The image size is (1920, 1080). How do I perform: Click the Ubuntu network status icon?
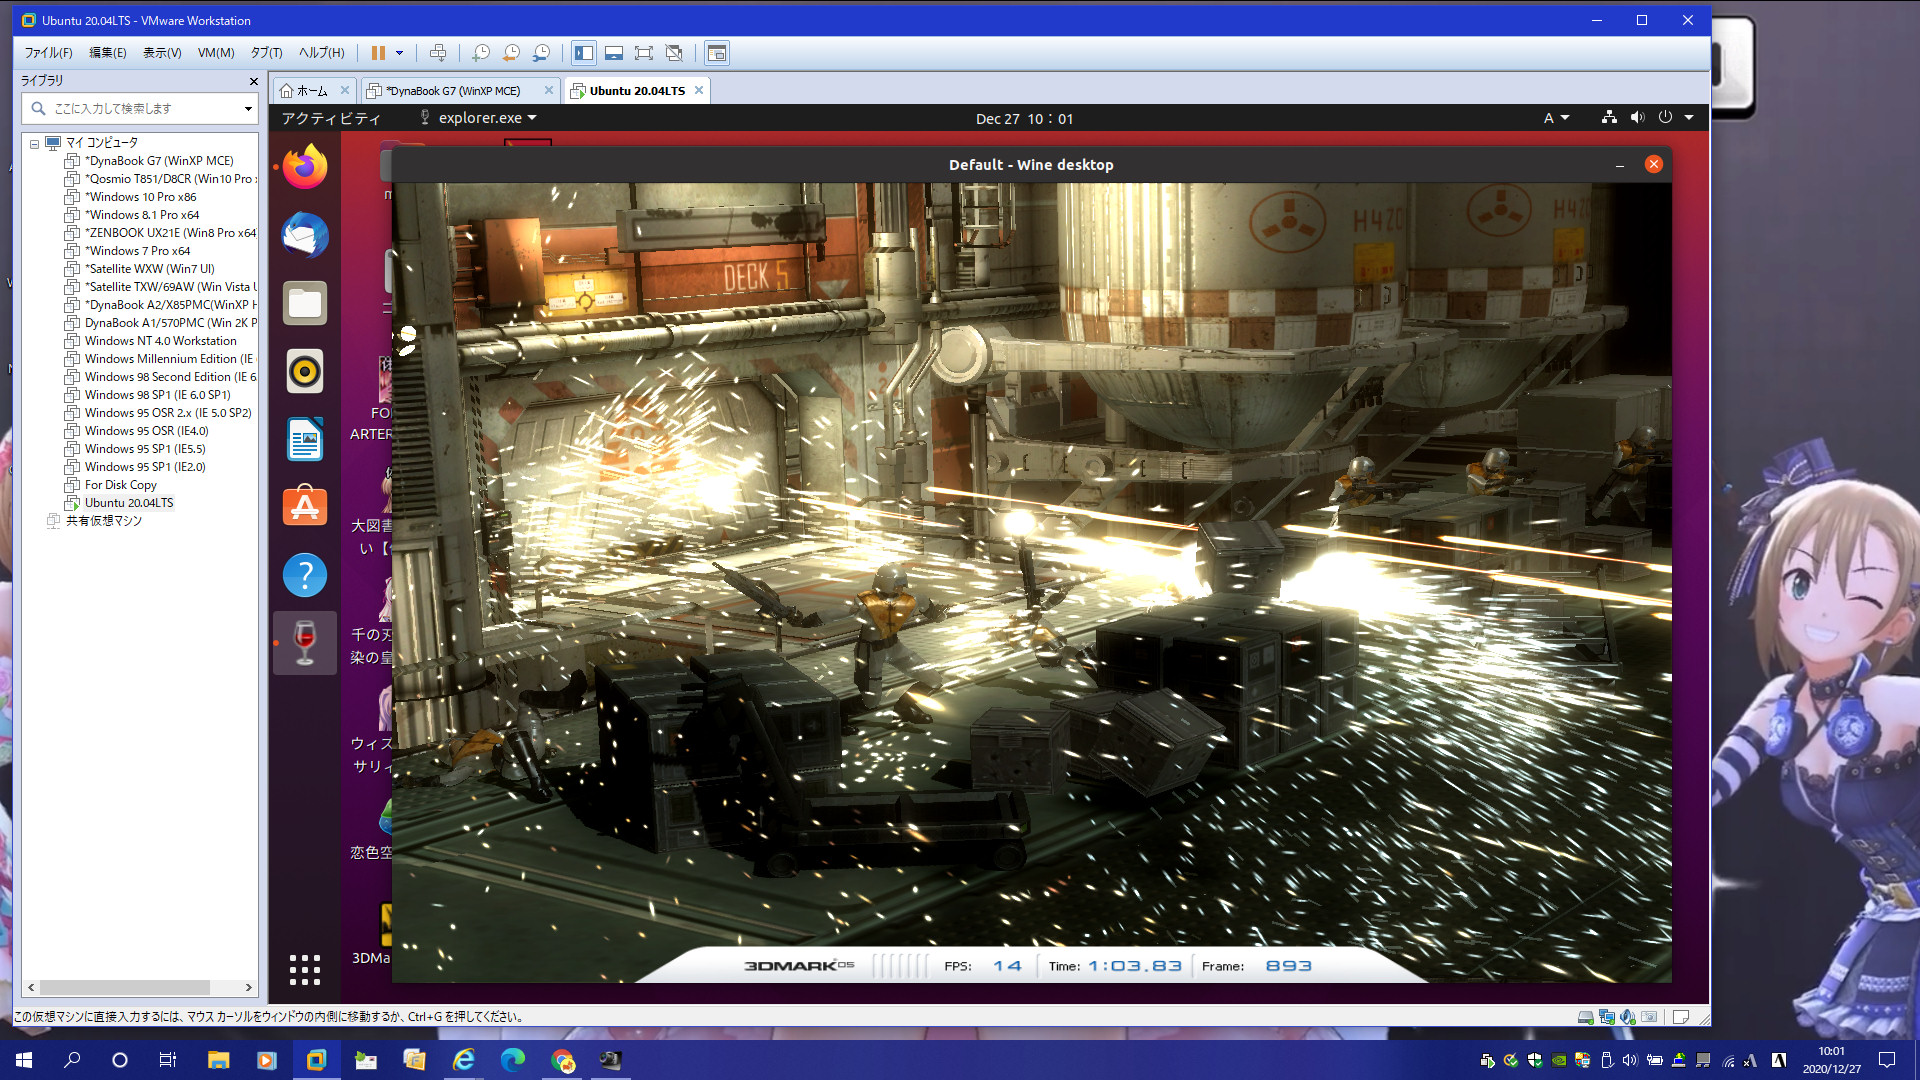click(x=1609, y=117)
